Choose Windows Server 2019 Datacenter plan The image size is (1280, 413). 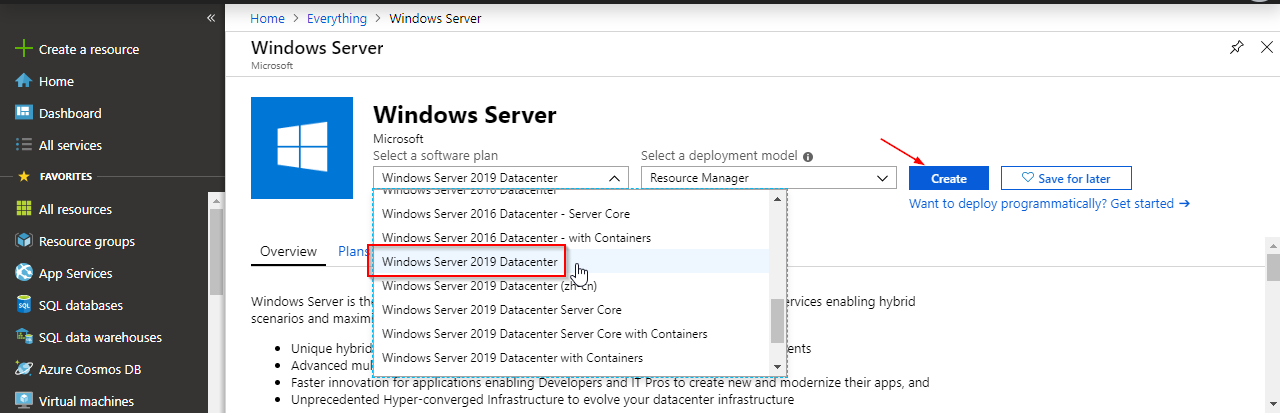coord(570,261)
